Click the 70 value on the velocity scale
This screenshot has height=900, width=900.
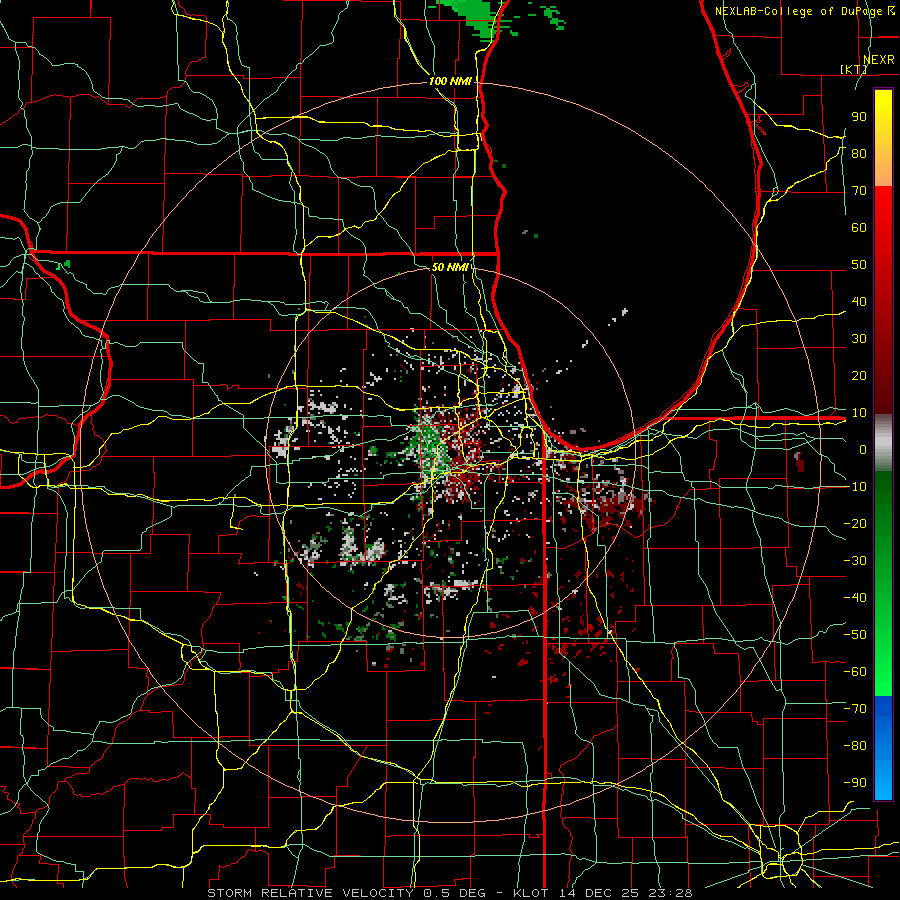click(x=859, y=190)
